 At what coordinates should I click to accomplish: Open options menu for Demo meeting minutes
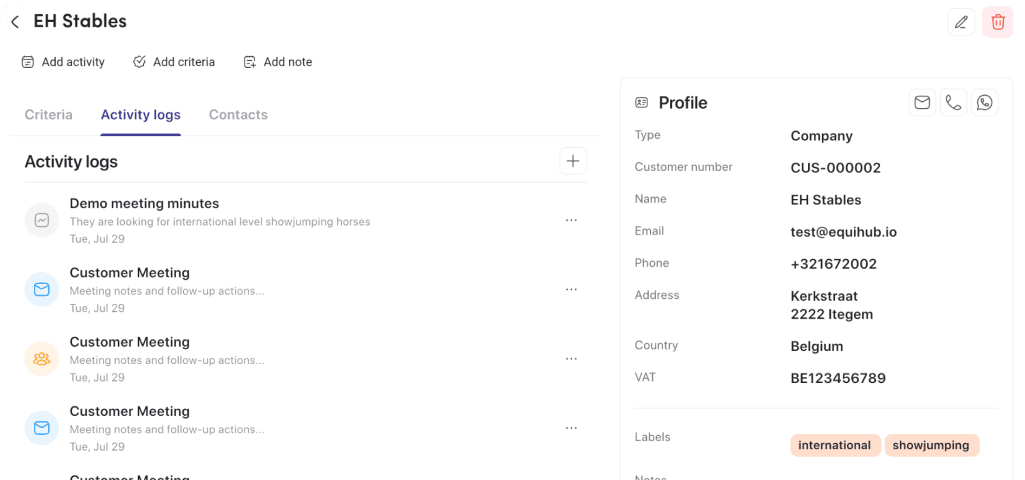571,220
